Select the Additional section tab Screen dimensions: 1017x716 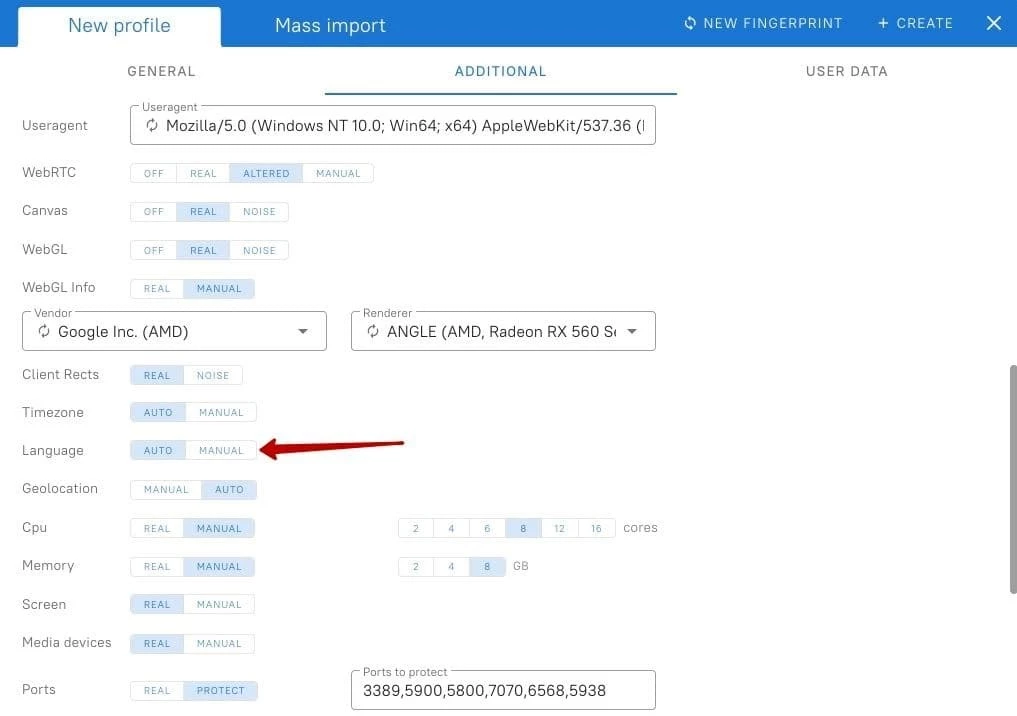[x=501, y=71]
